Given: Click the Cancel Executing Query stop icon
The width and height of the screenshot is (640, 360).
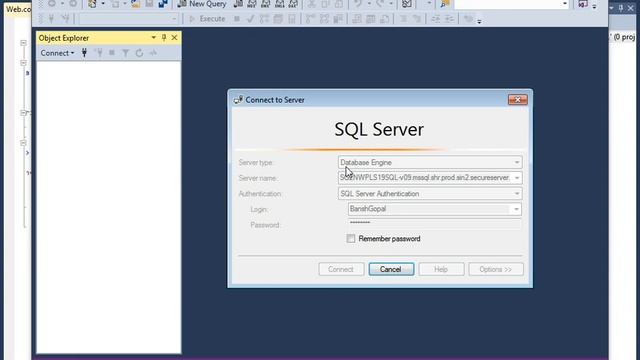Looking at the screenshot, I should point(237,19).
